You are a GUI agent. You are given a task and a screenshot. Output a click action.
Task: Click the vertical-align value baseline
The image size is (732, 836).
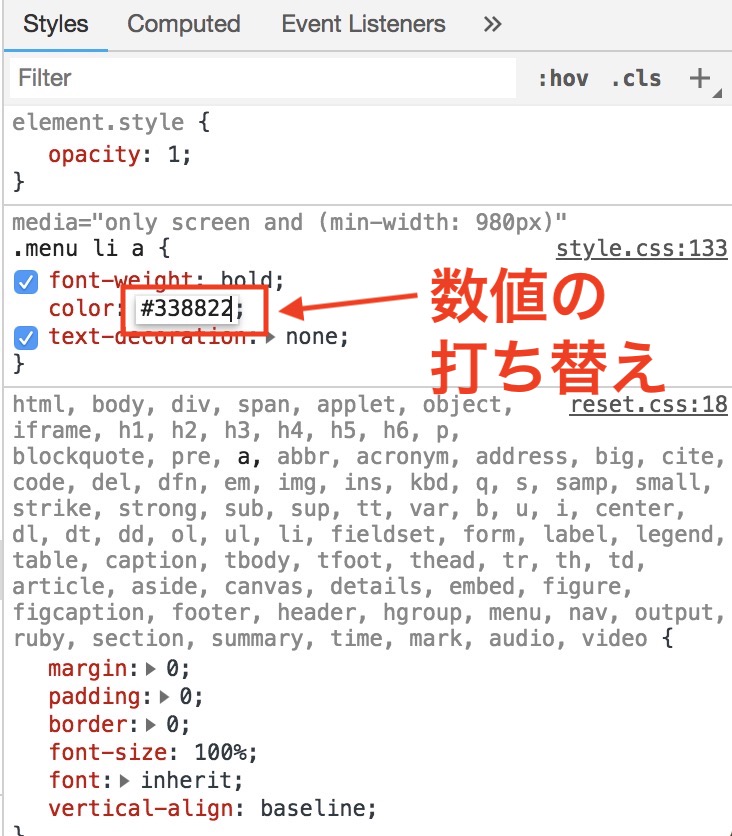[x=313, y=809]
